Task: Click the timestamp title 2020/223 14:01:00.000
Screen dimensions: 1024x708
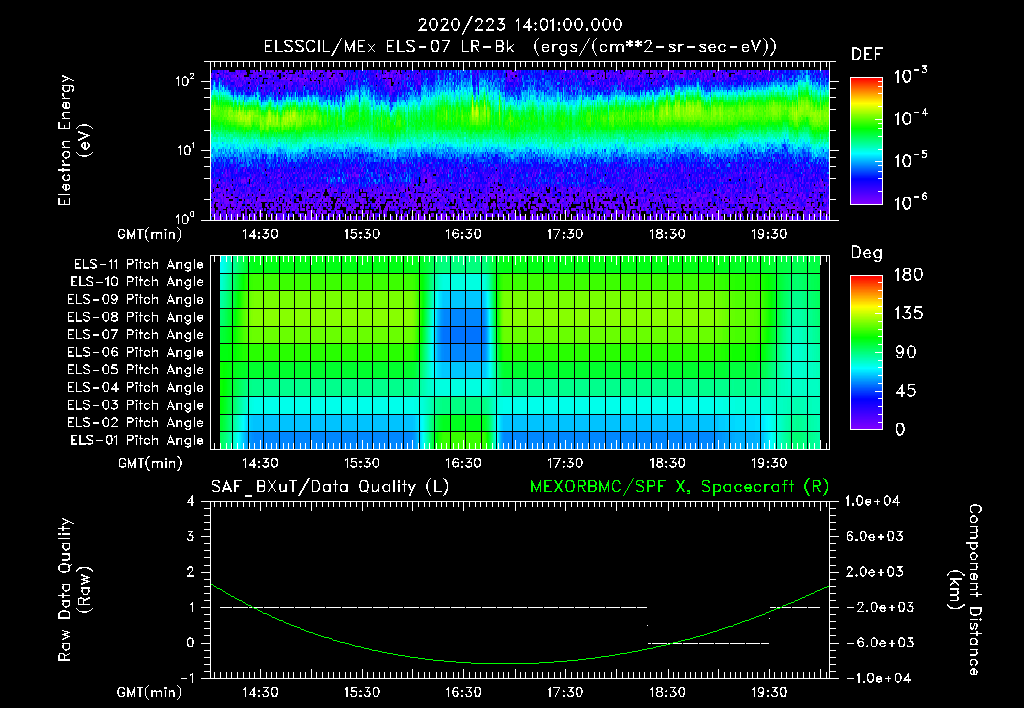Action: coord(520,25)
